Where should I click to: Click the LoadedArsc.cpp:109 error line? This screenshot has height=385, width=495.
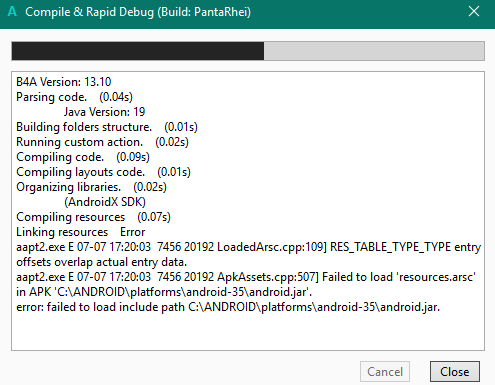(248, 254)
